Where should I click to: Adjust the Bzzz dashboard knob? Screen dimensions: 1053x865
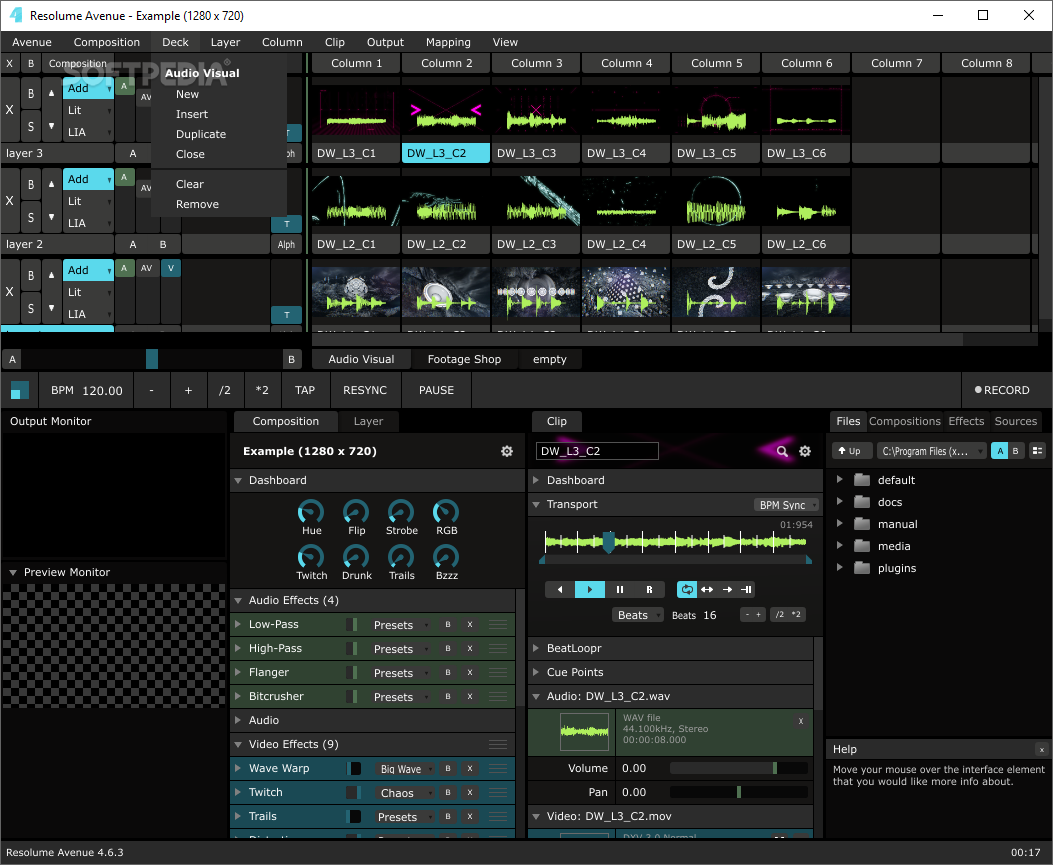tap(446, 557)
